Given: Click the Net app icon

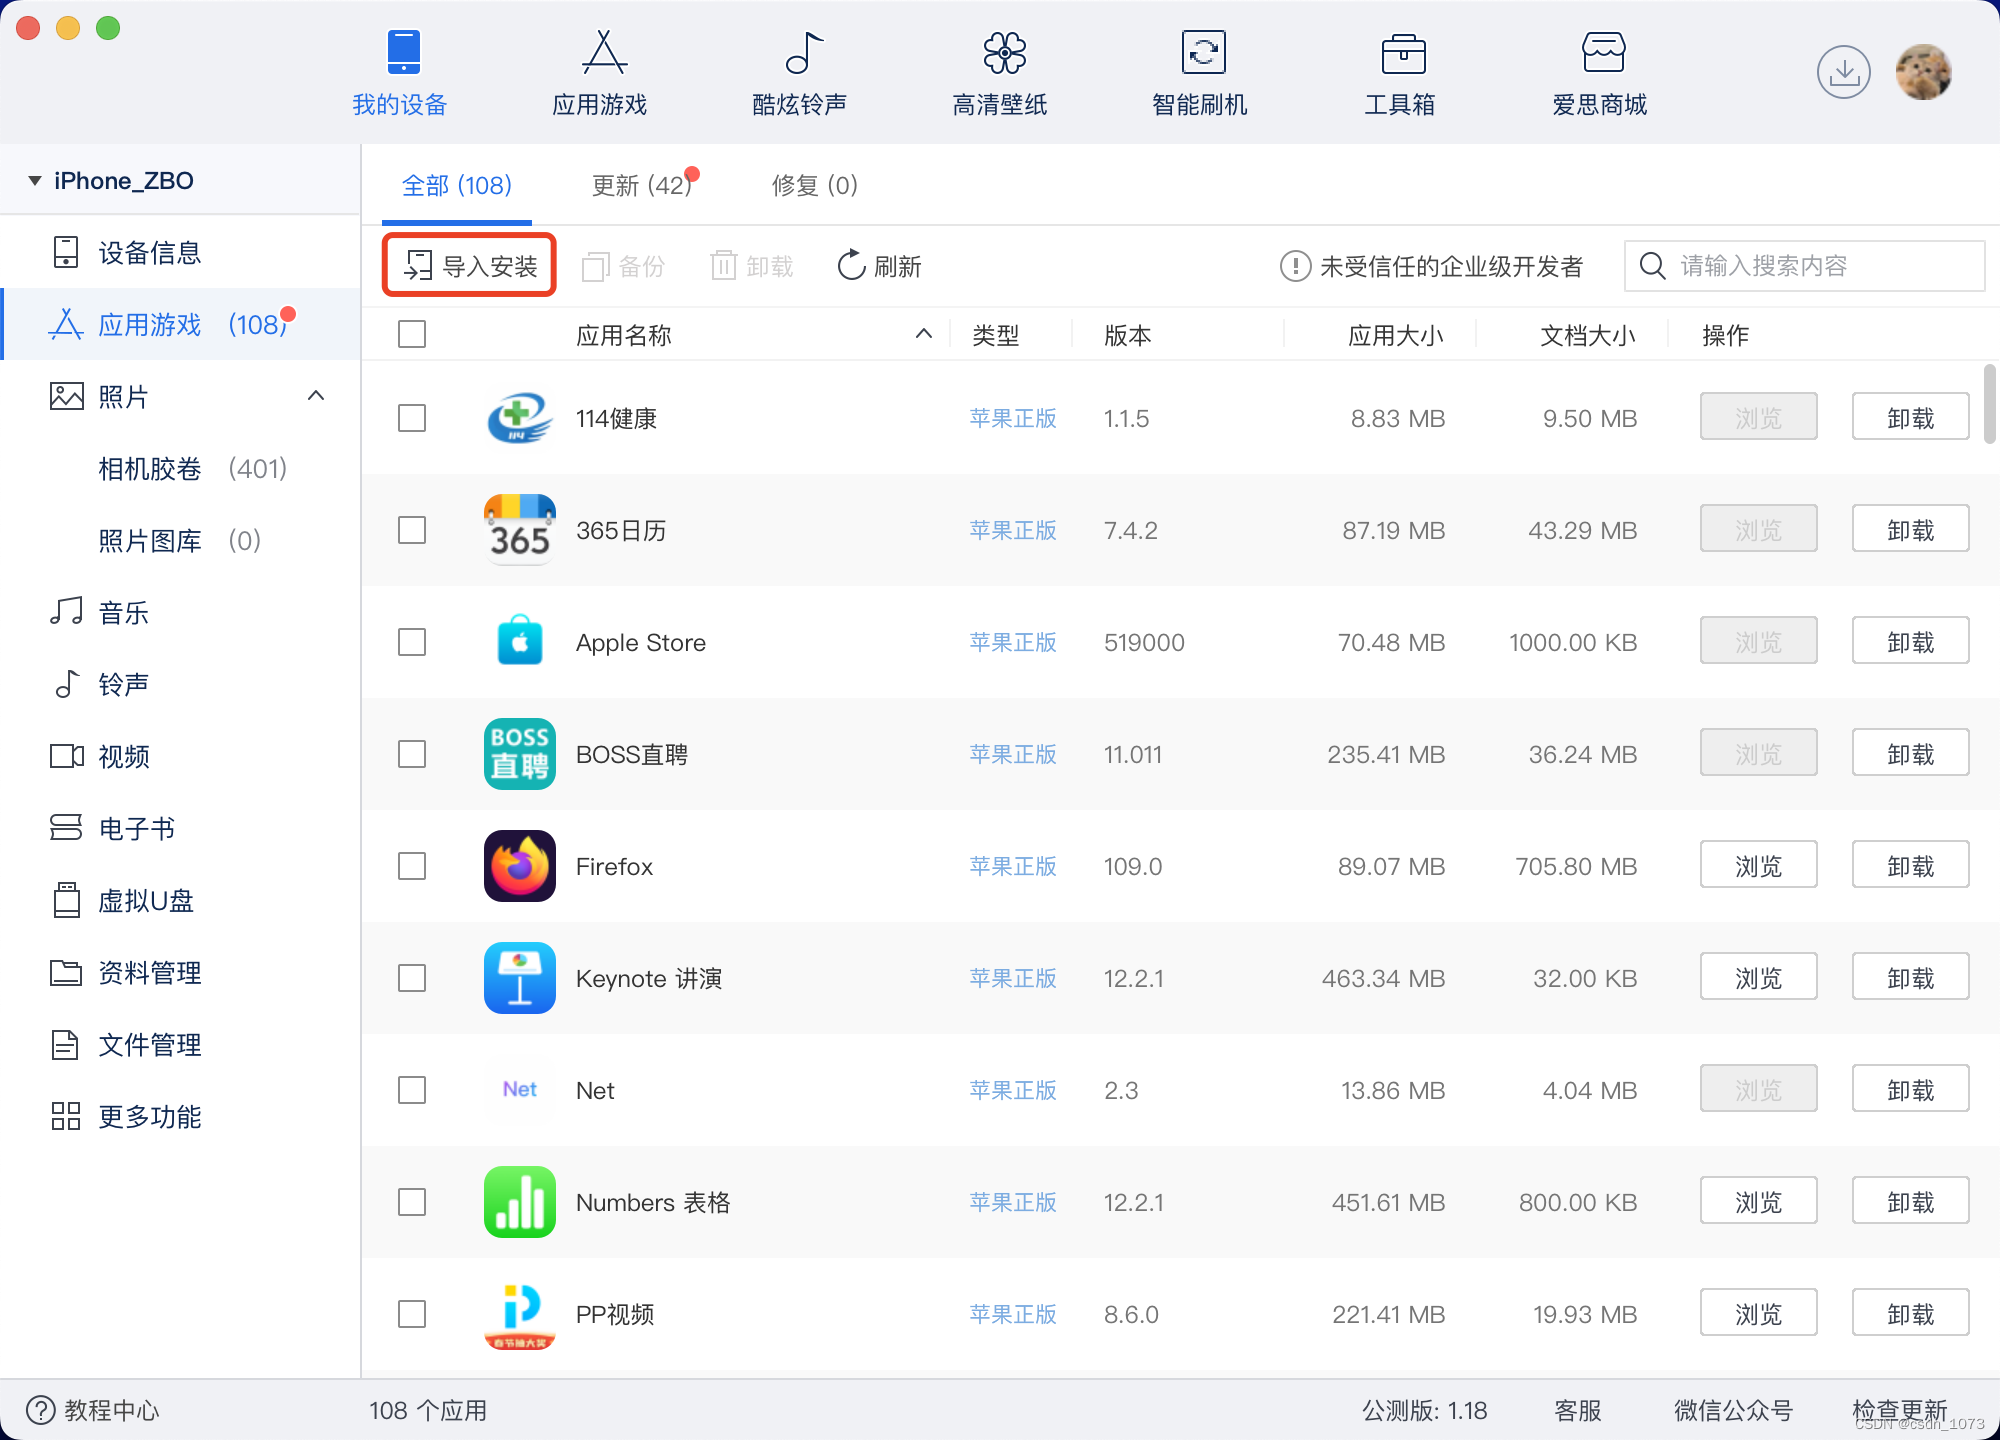Looking at the screenshot, I should point(519,1090).
